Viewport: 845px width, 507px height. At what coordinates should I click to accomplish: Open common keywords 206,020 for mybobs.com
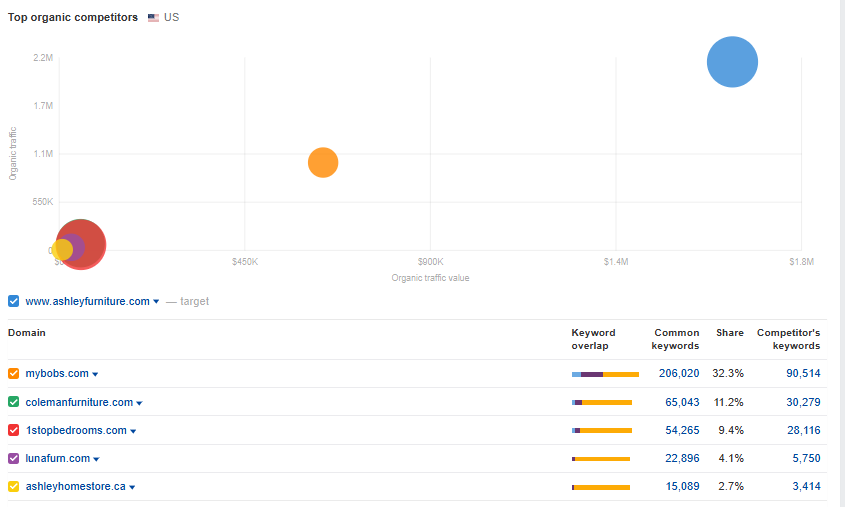click(679, 373)
